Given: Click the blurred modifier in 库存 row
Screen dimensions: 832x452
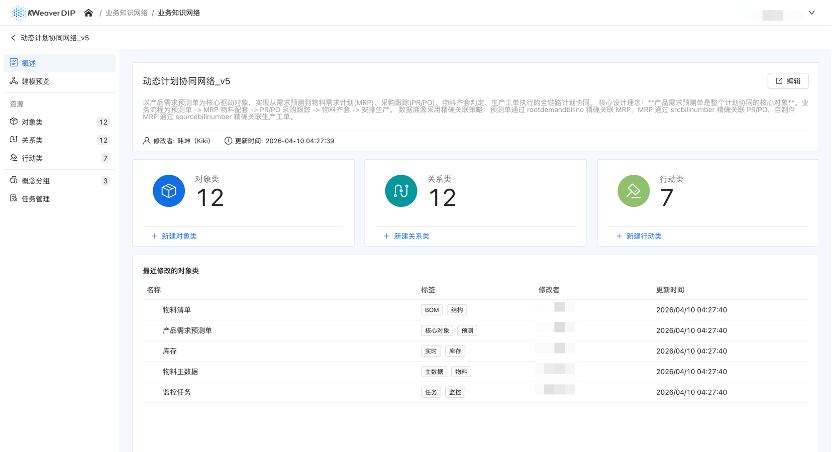Looking at the screenshot, I should pos(556,349).
